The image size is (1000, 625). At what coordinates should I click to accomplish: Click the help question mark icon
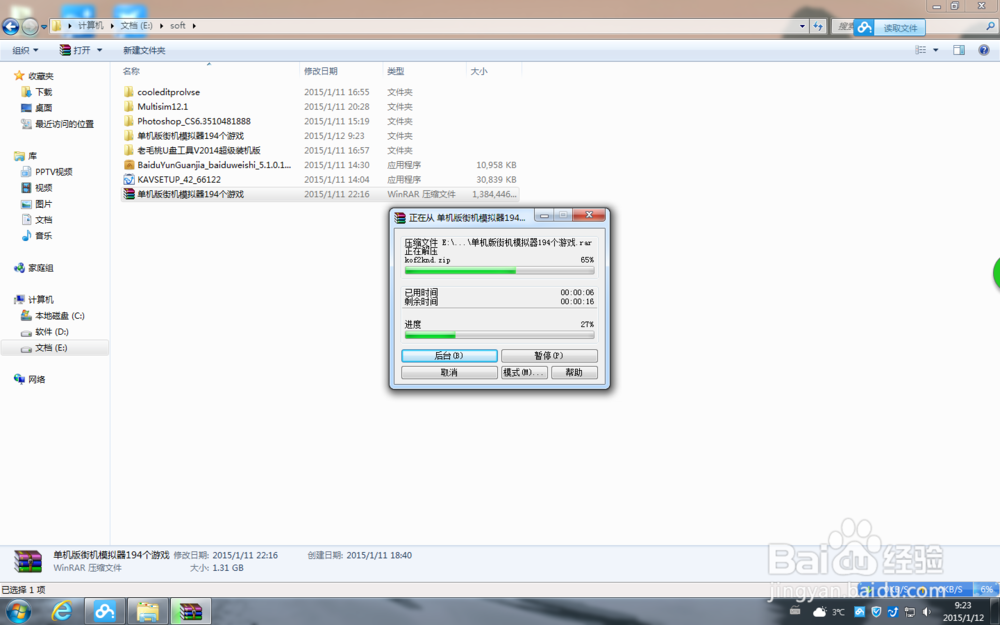984,50
